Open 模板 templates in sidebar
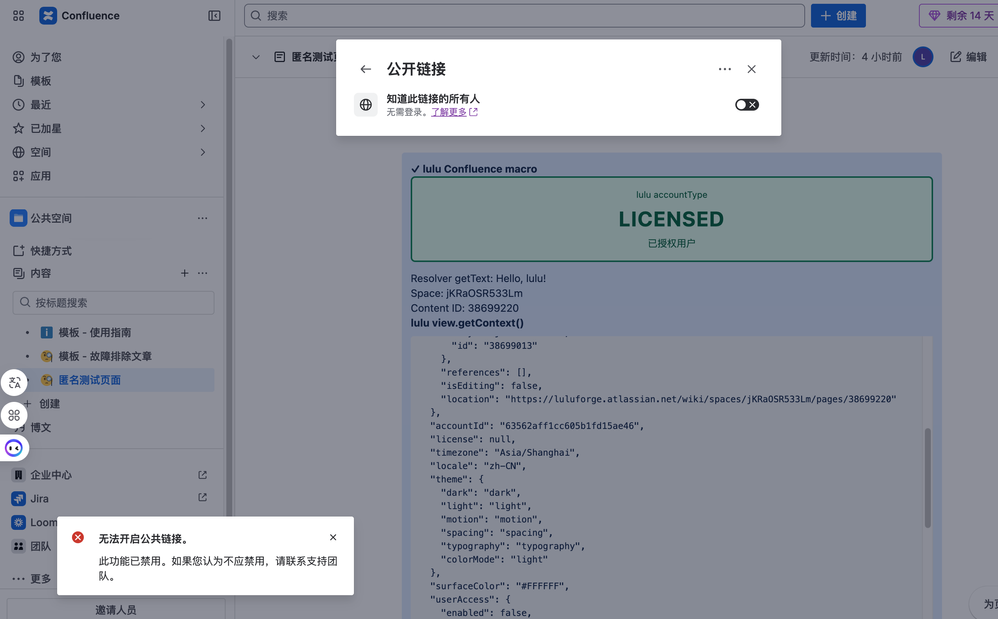 coord(41,81)
